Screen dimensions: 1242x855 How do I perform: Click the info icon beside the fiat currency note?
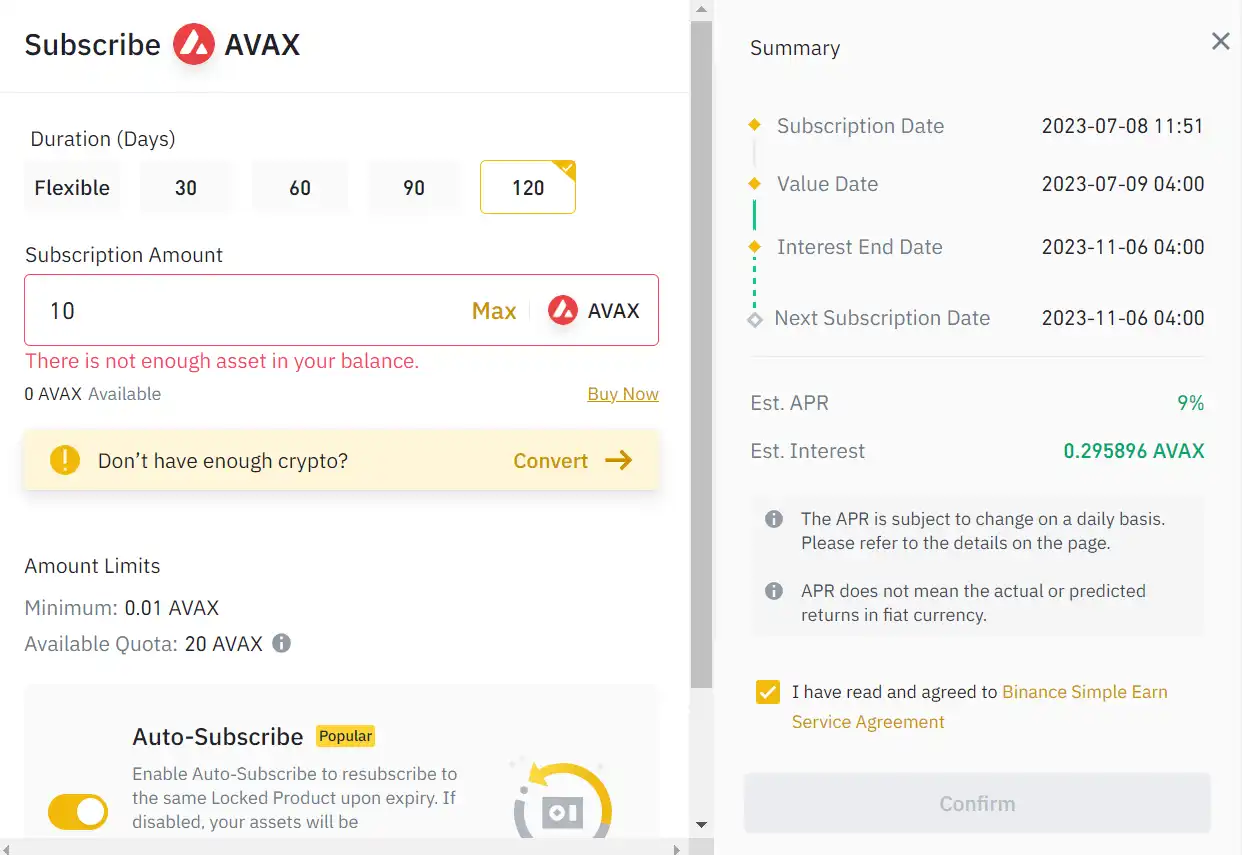(773, 591)
